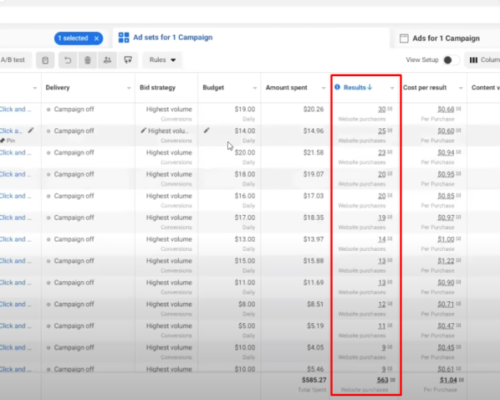Click the pencil icon before 'Highest volu...' bid strategy

coord(143,130)
